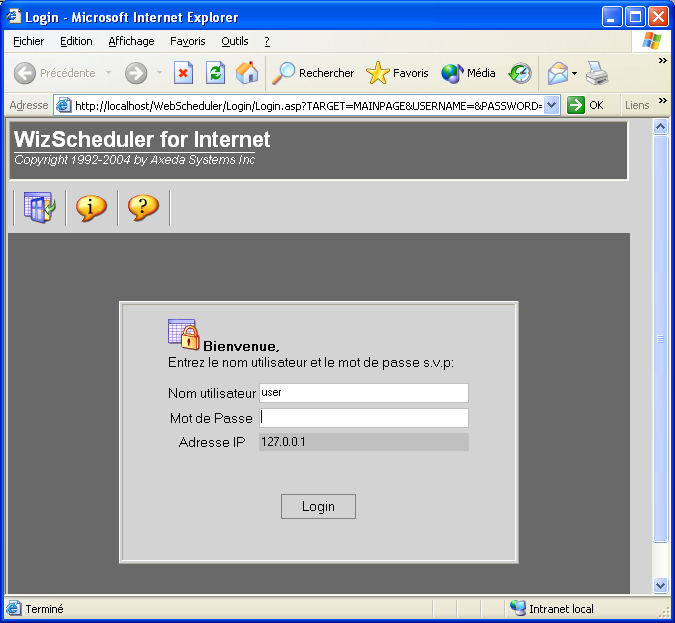The height and width of the screenshot is (623, 675).
Task: Click the scrollbar down arrow
Action: [660, 586]
